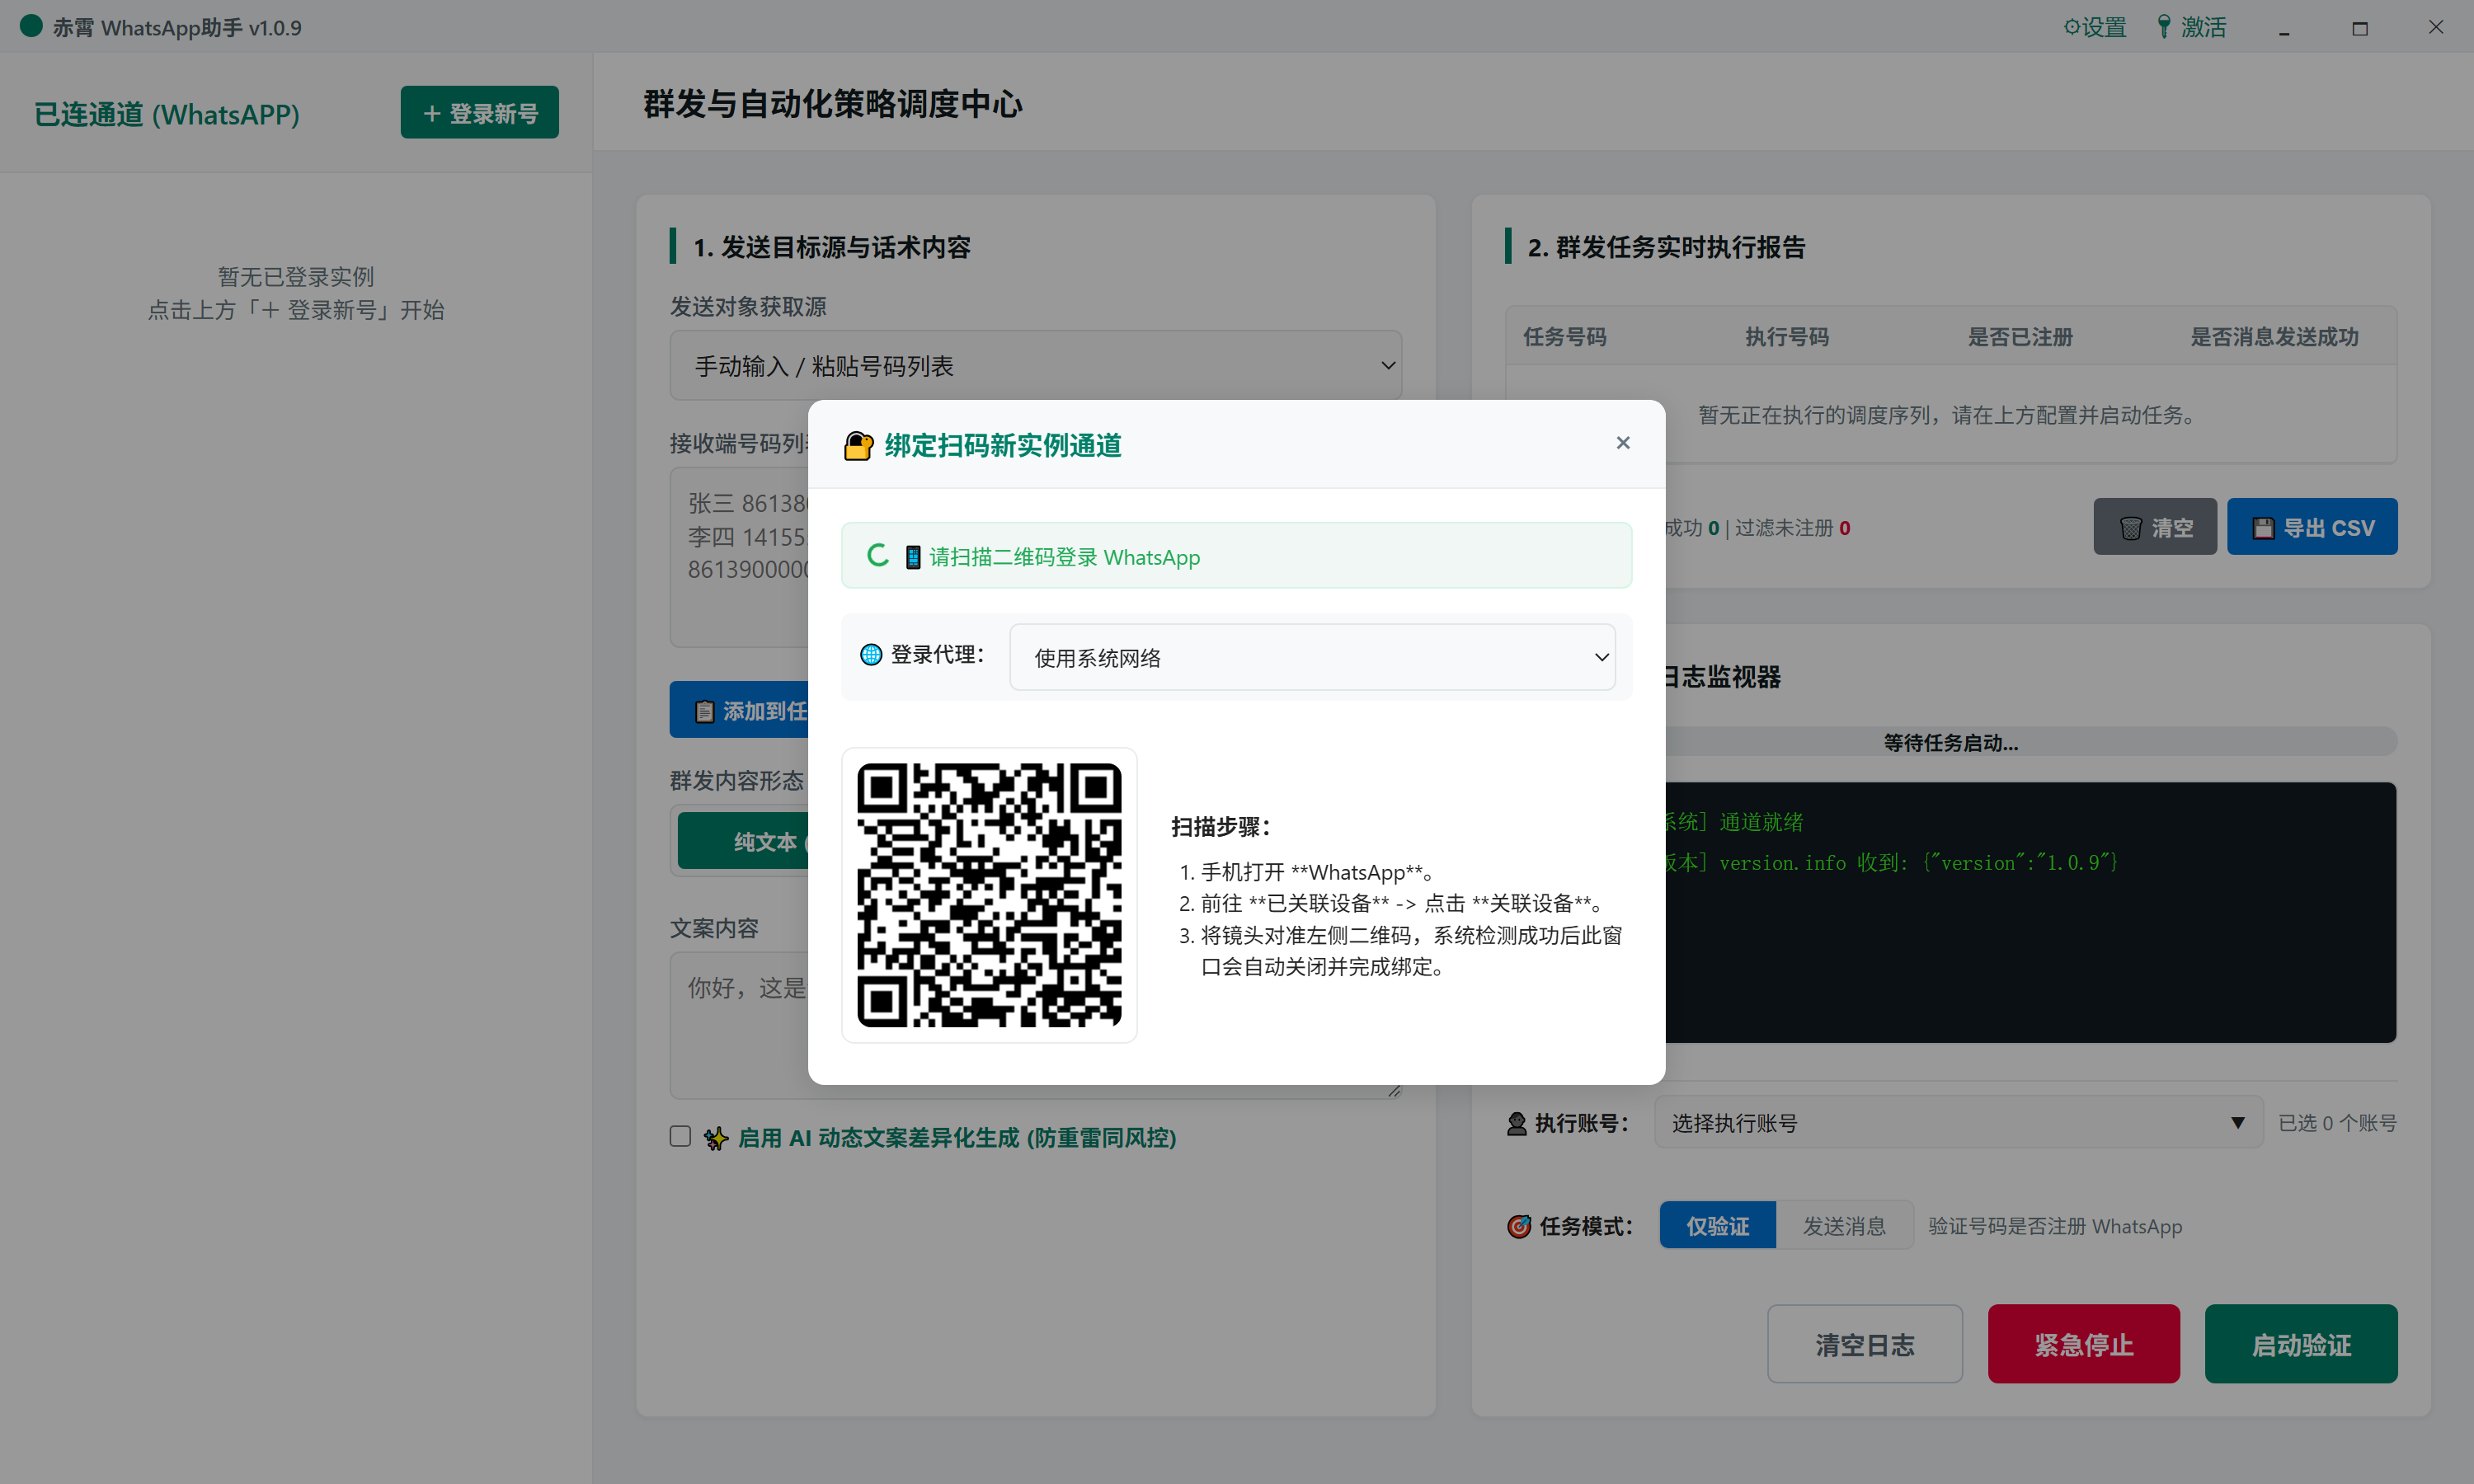Click the 任务号码 column header
Viewport: 2474px width, 1484px height.
point(1565,337)
